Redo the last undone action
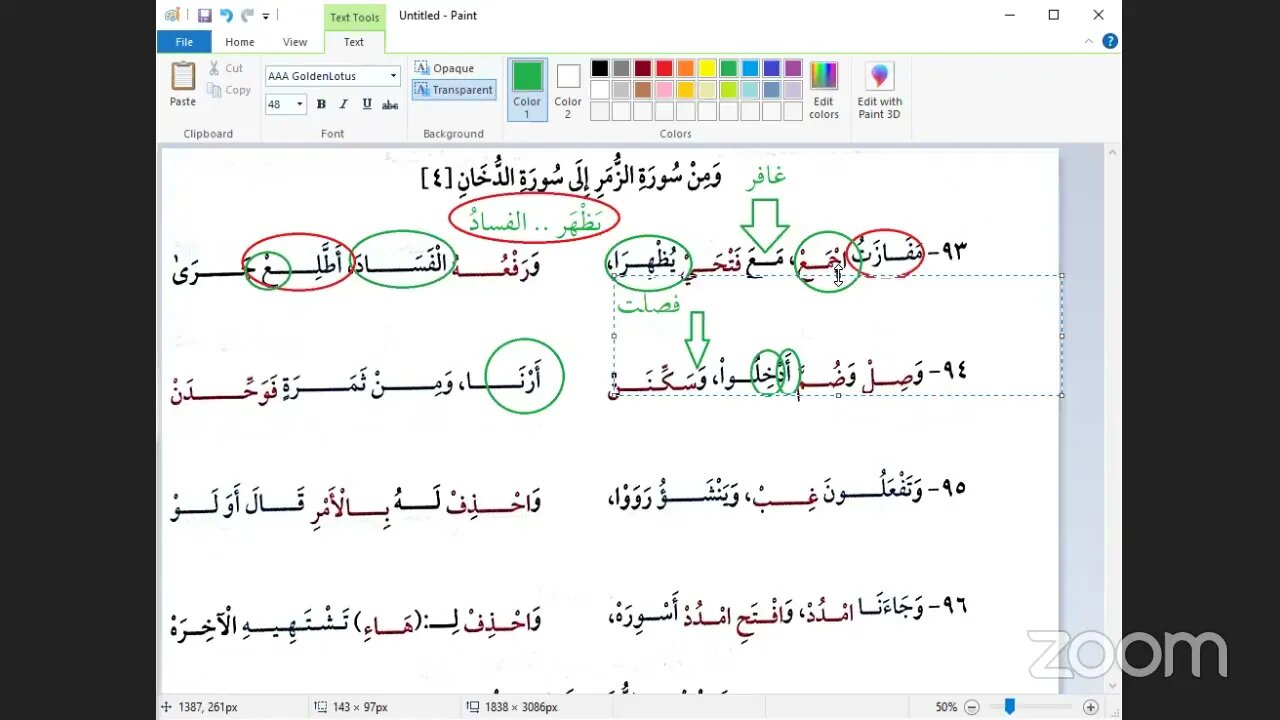The height and width of the screenshot is (720, 1280). pyautogui.click(x=246, y=15)
